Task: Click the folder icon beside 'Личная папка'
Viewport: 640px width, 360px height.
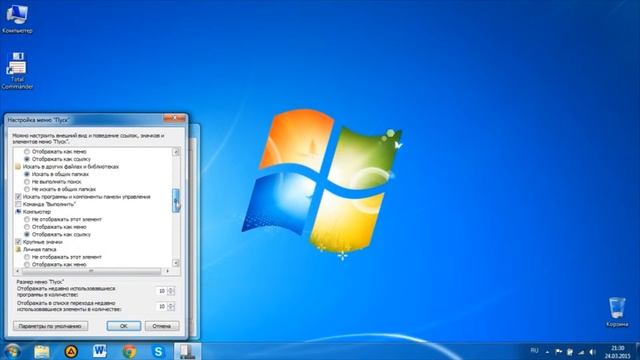Action: pos(18,249)
